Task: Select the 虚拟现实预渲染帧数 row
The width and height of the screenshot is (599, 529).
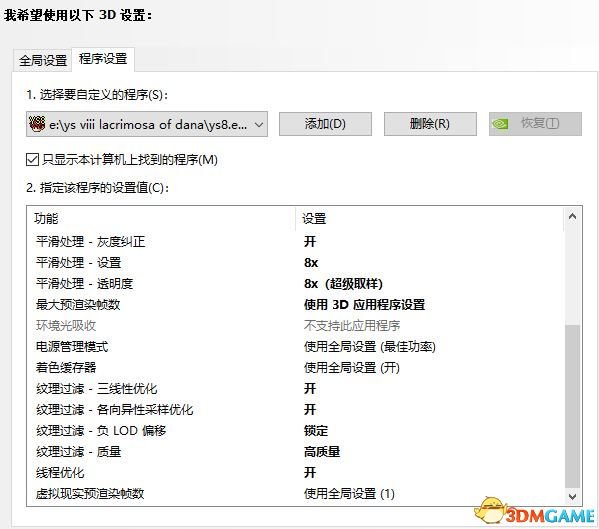Action: pos(296,494)
